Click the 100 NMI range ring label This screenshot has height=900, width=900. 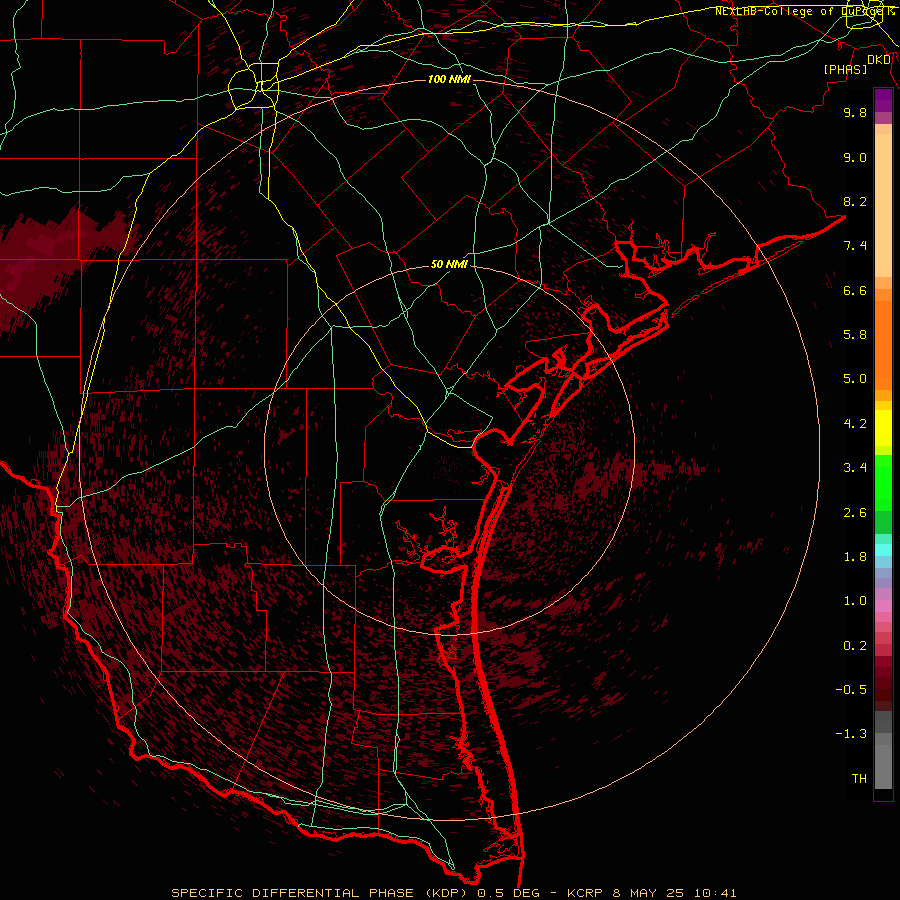click(x=449, y=79)
